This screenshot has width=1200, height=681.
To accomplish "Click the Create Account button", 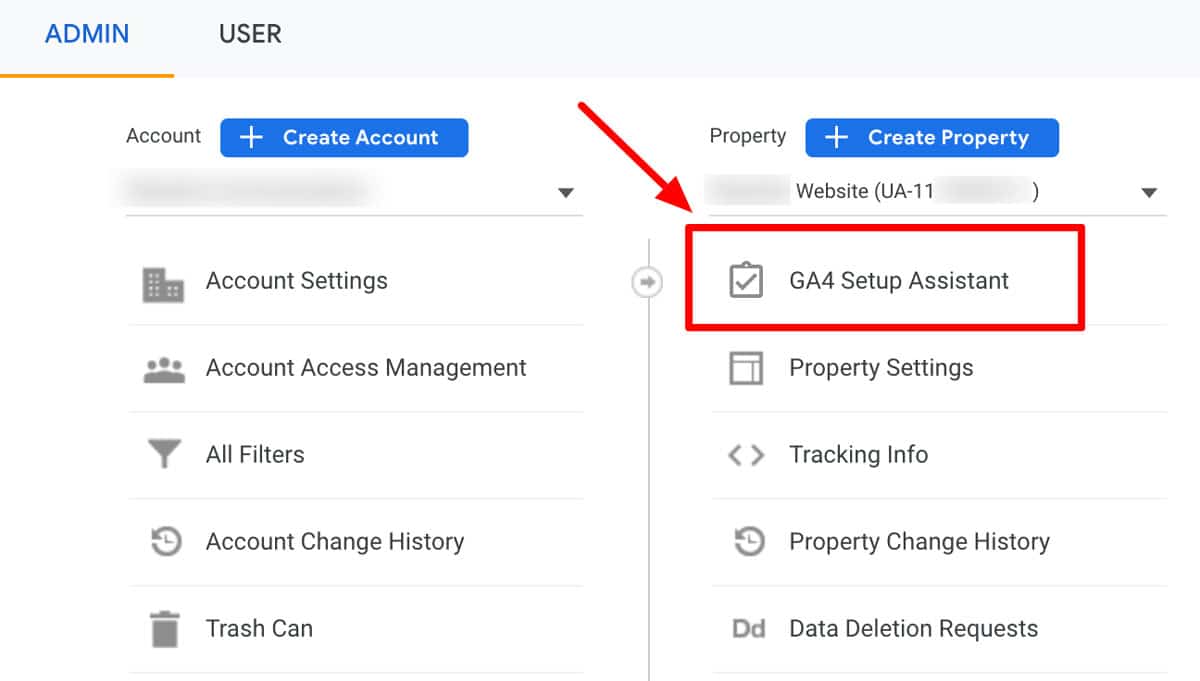I will coord(344,137).
